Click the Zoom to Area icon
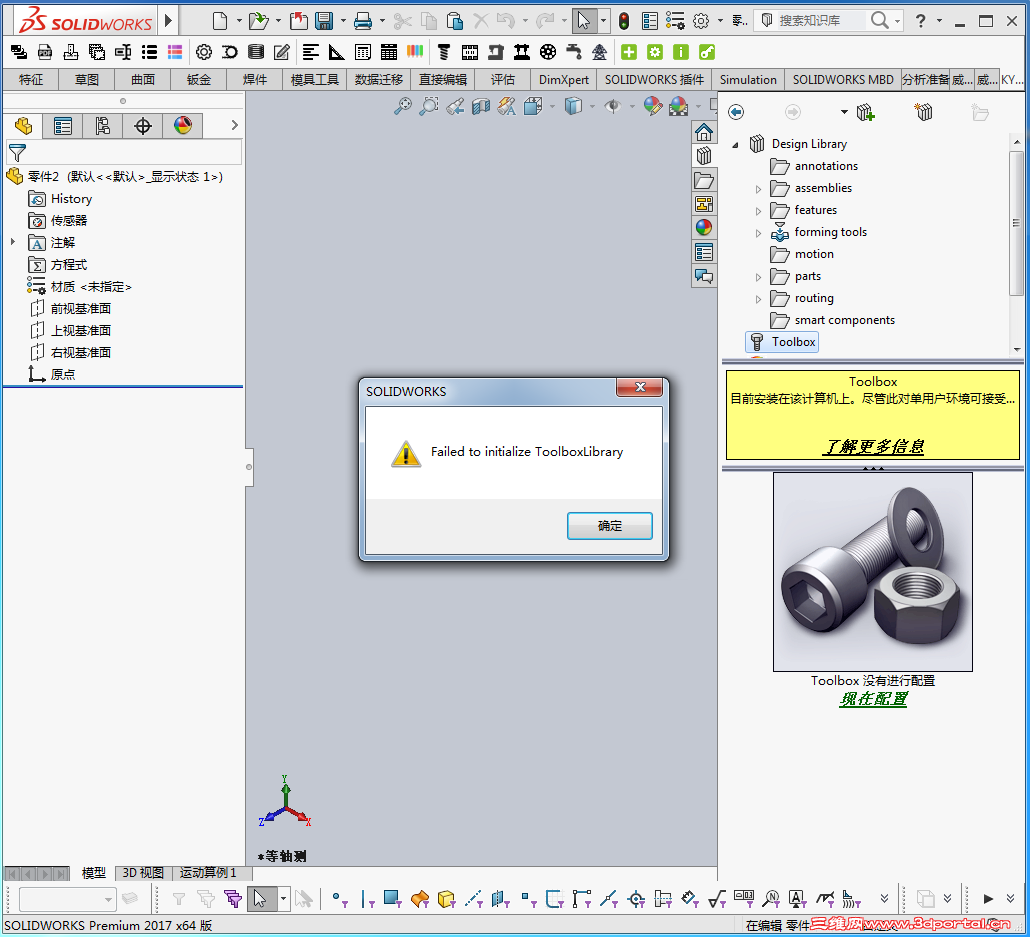This screenshot has height=937, width=1030. (428, 106)
